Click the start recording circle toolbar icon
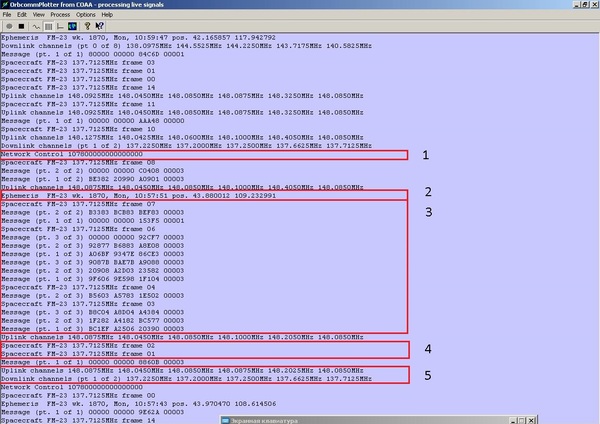The image size is (600, 424). pos(9,26)
